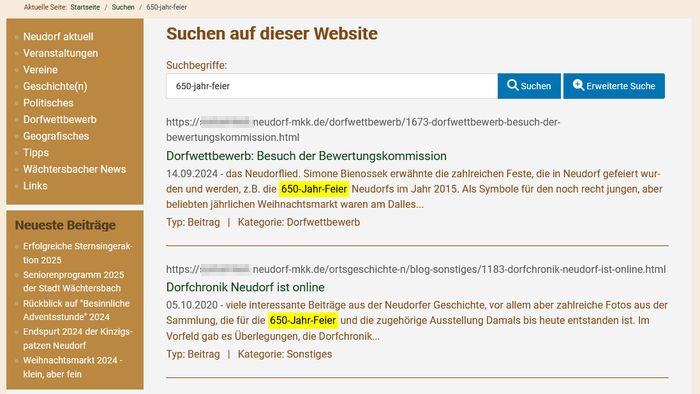Viewport: 700px width, 394px height.
Task: Open the Geografisches menu item
Action: pyautogui.click(x=56, y=136)
